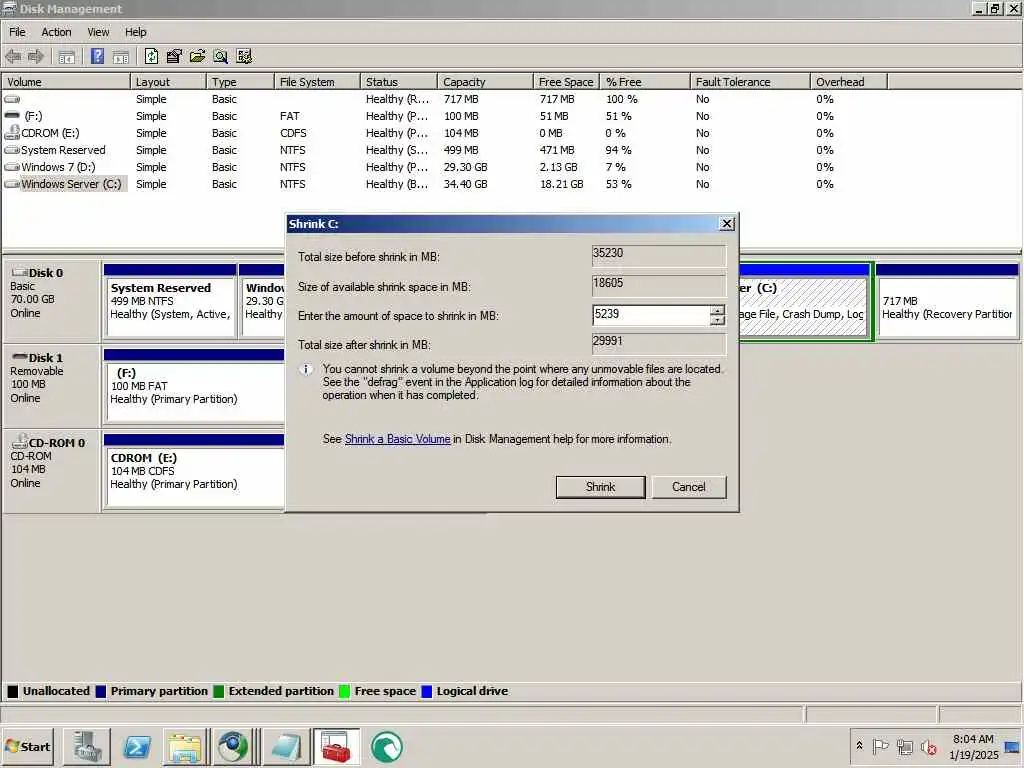This screenshot has height=768, width=1024.
Task: Close the Shrink C: dialog
Action: pyautogui.click(x=727, y=223)
